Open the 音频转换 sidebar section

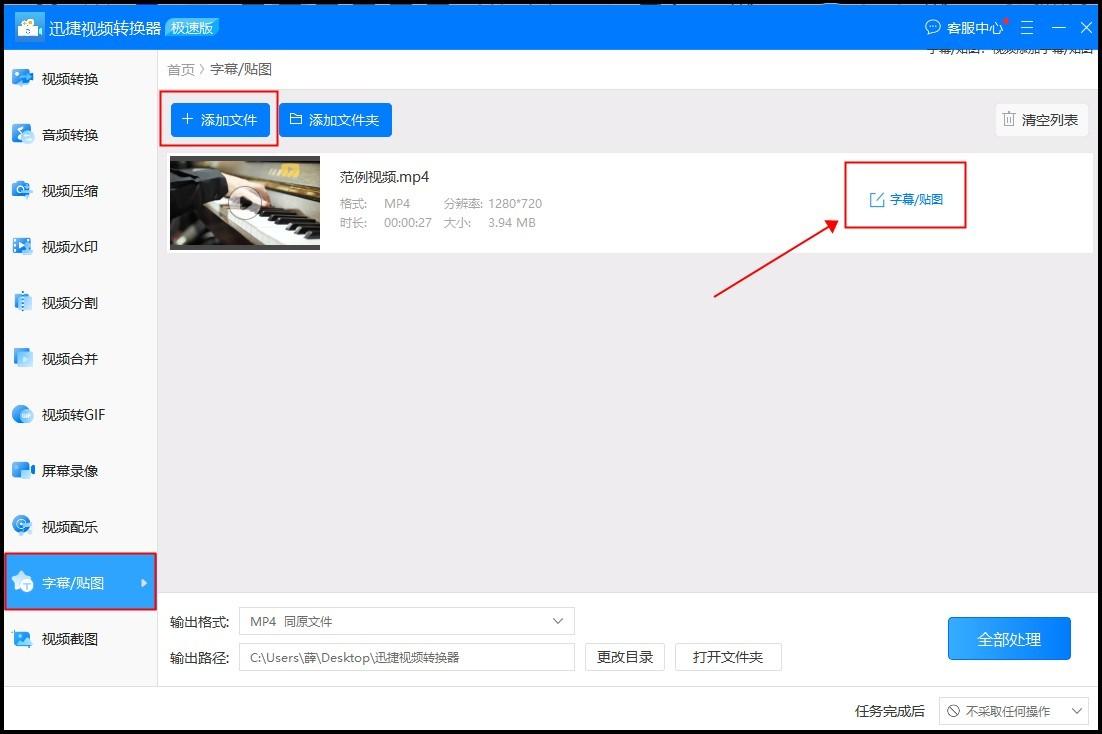click(x=80, y=134)
